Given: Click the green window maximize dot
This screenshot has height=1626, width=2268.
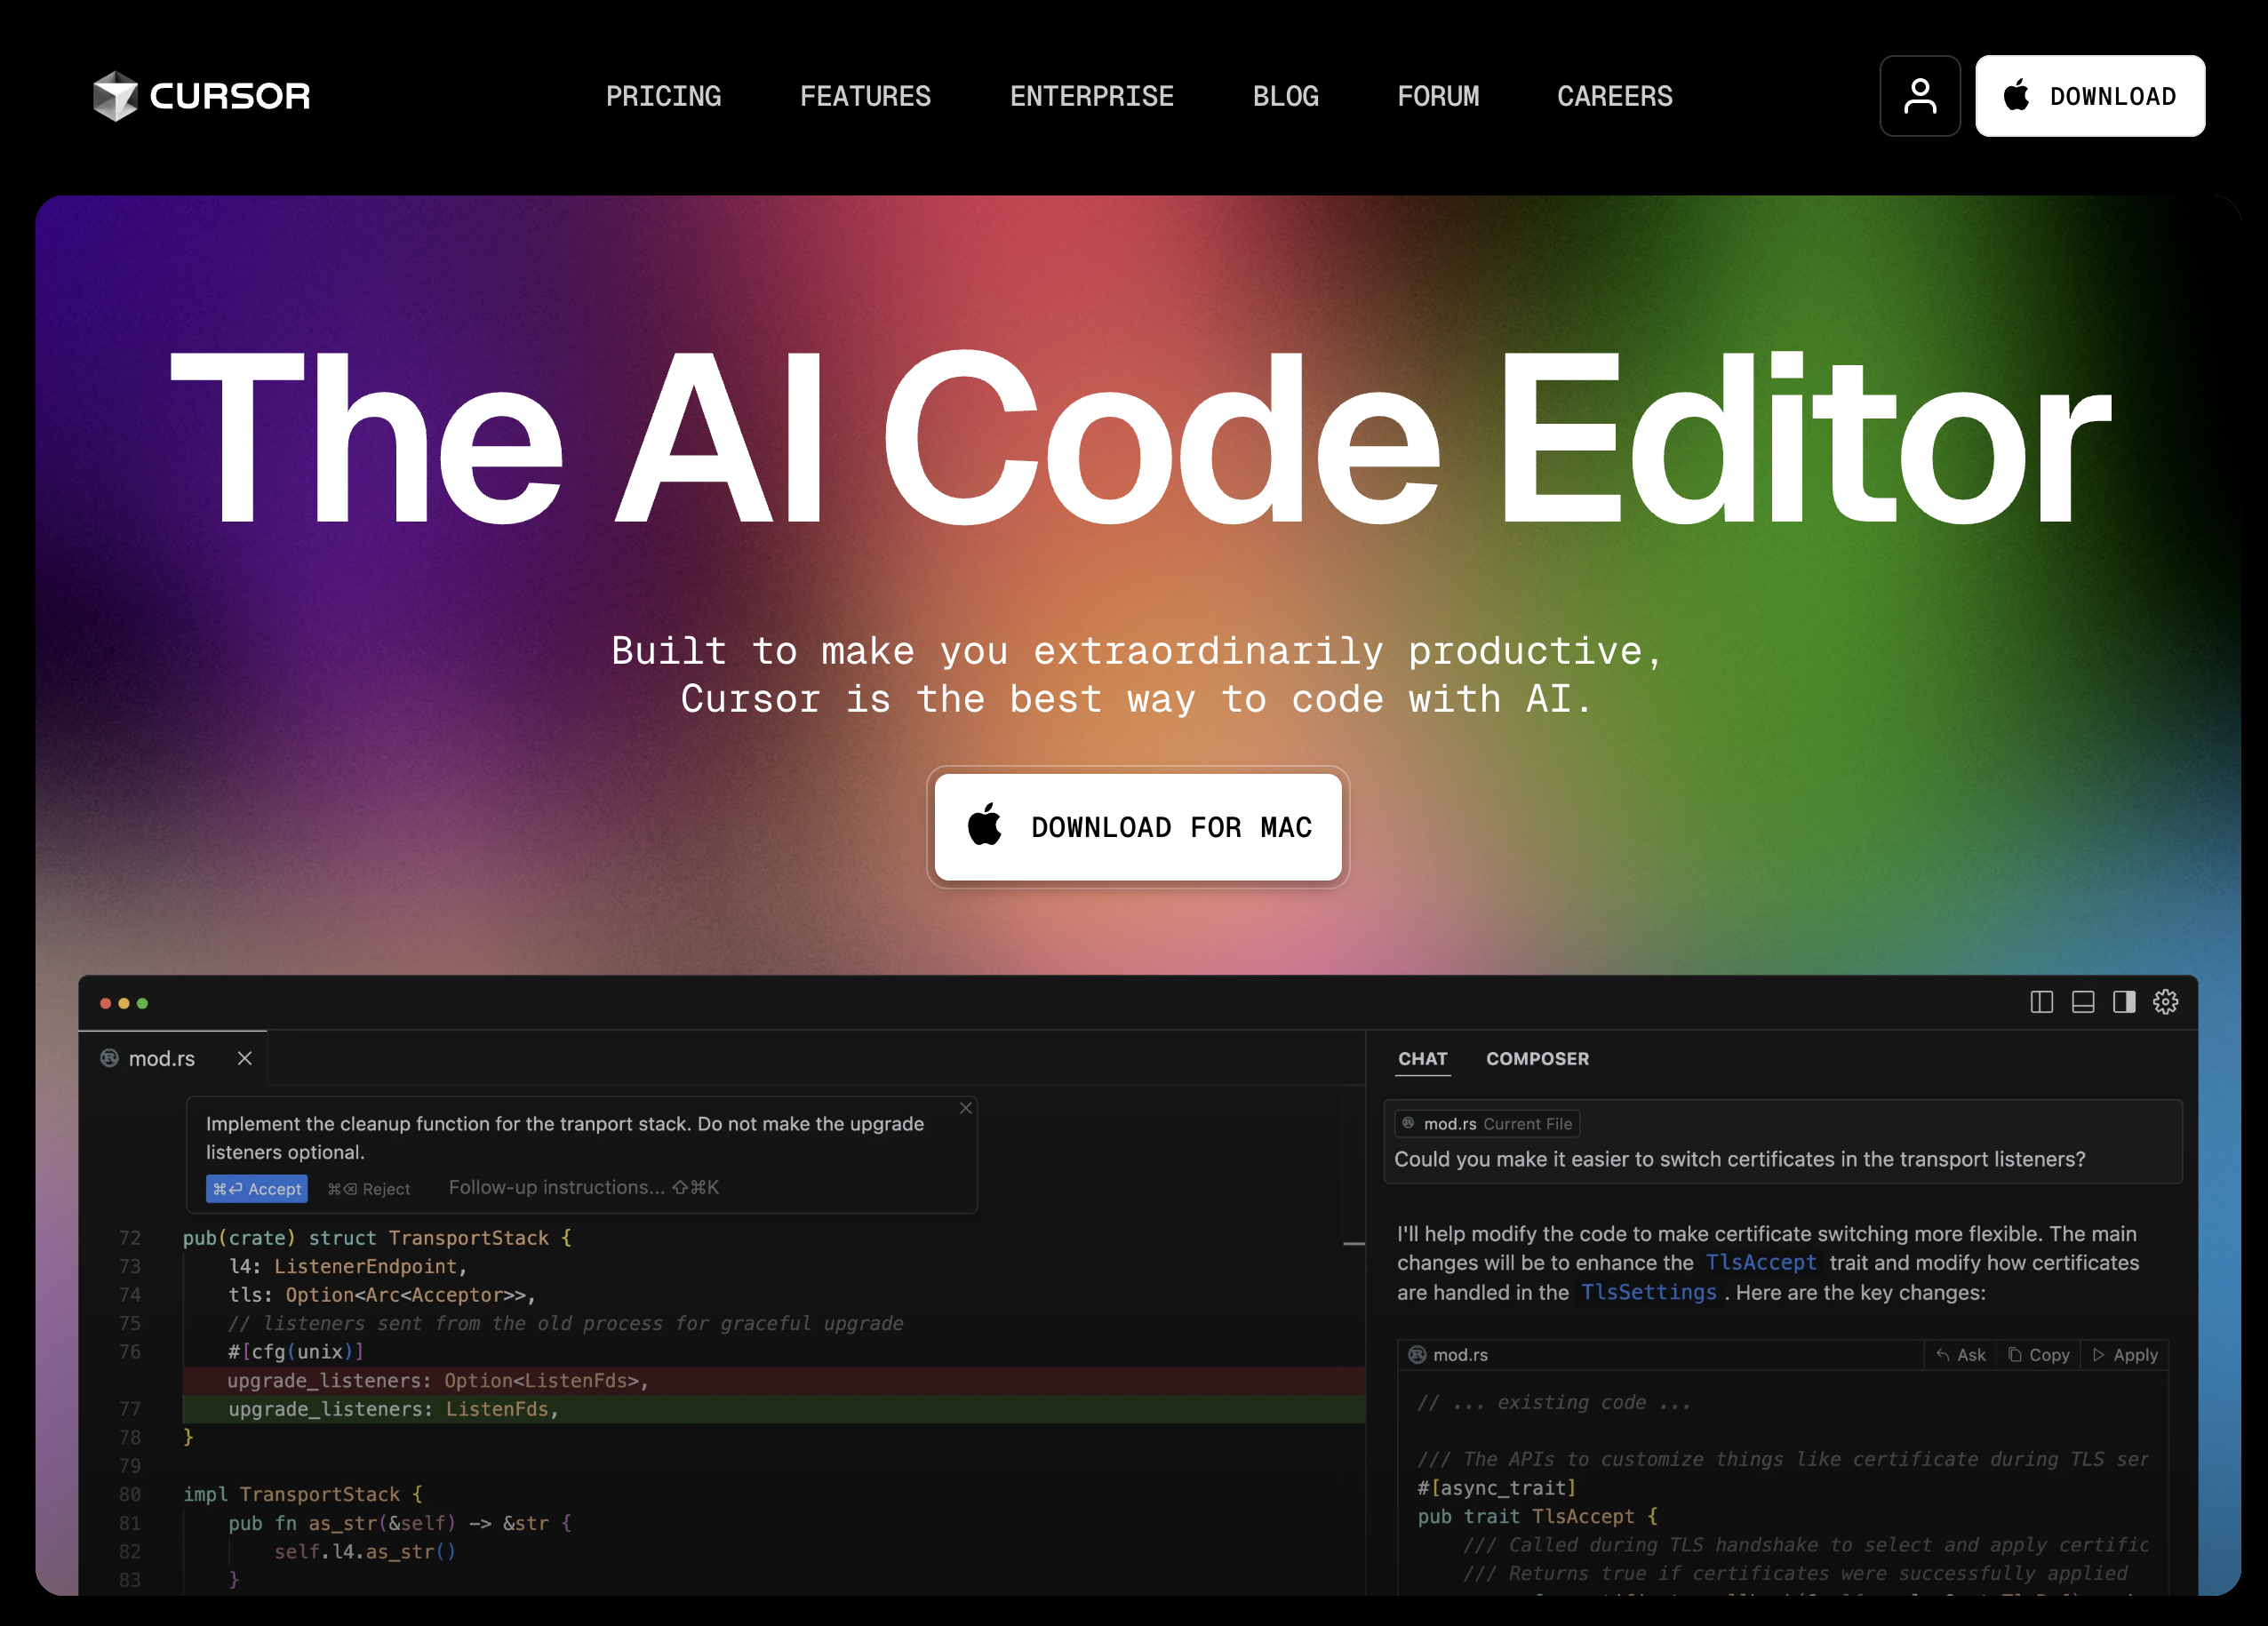Looking at the screenshot, I should click(x=142, y=1003).
